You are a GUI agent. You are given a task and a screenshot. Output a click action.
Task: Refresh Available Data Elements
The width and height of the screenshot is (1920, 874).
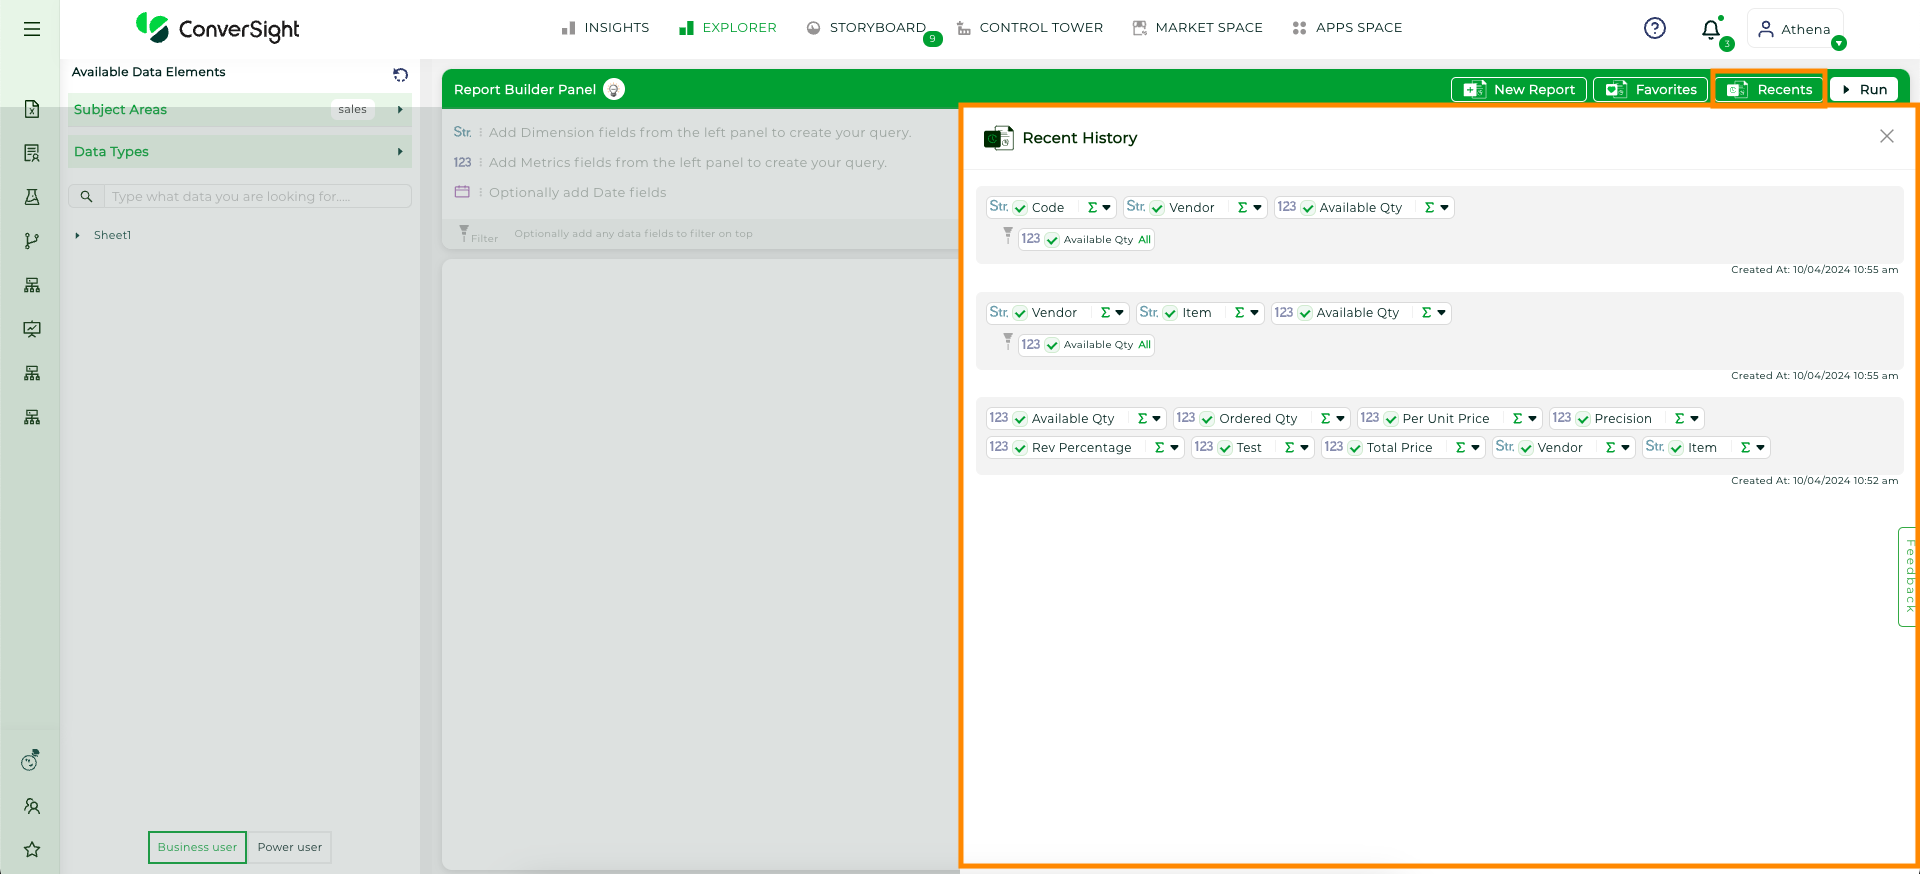(x=400, y=74)
